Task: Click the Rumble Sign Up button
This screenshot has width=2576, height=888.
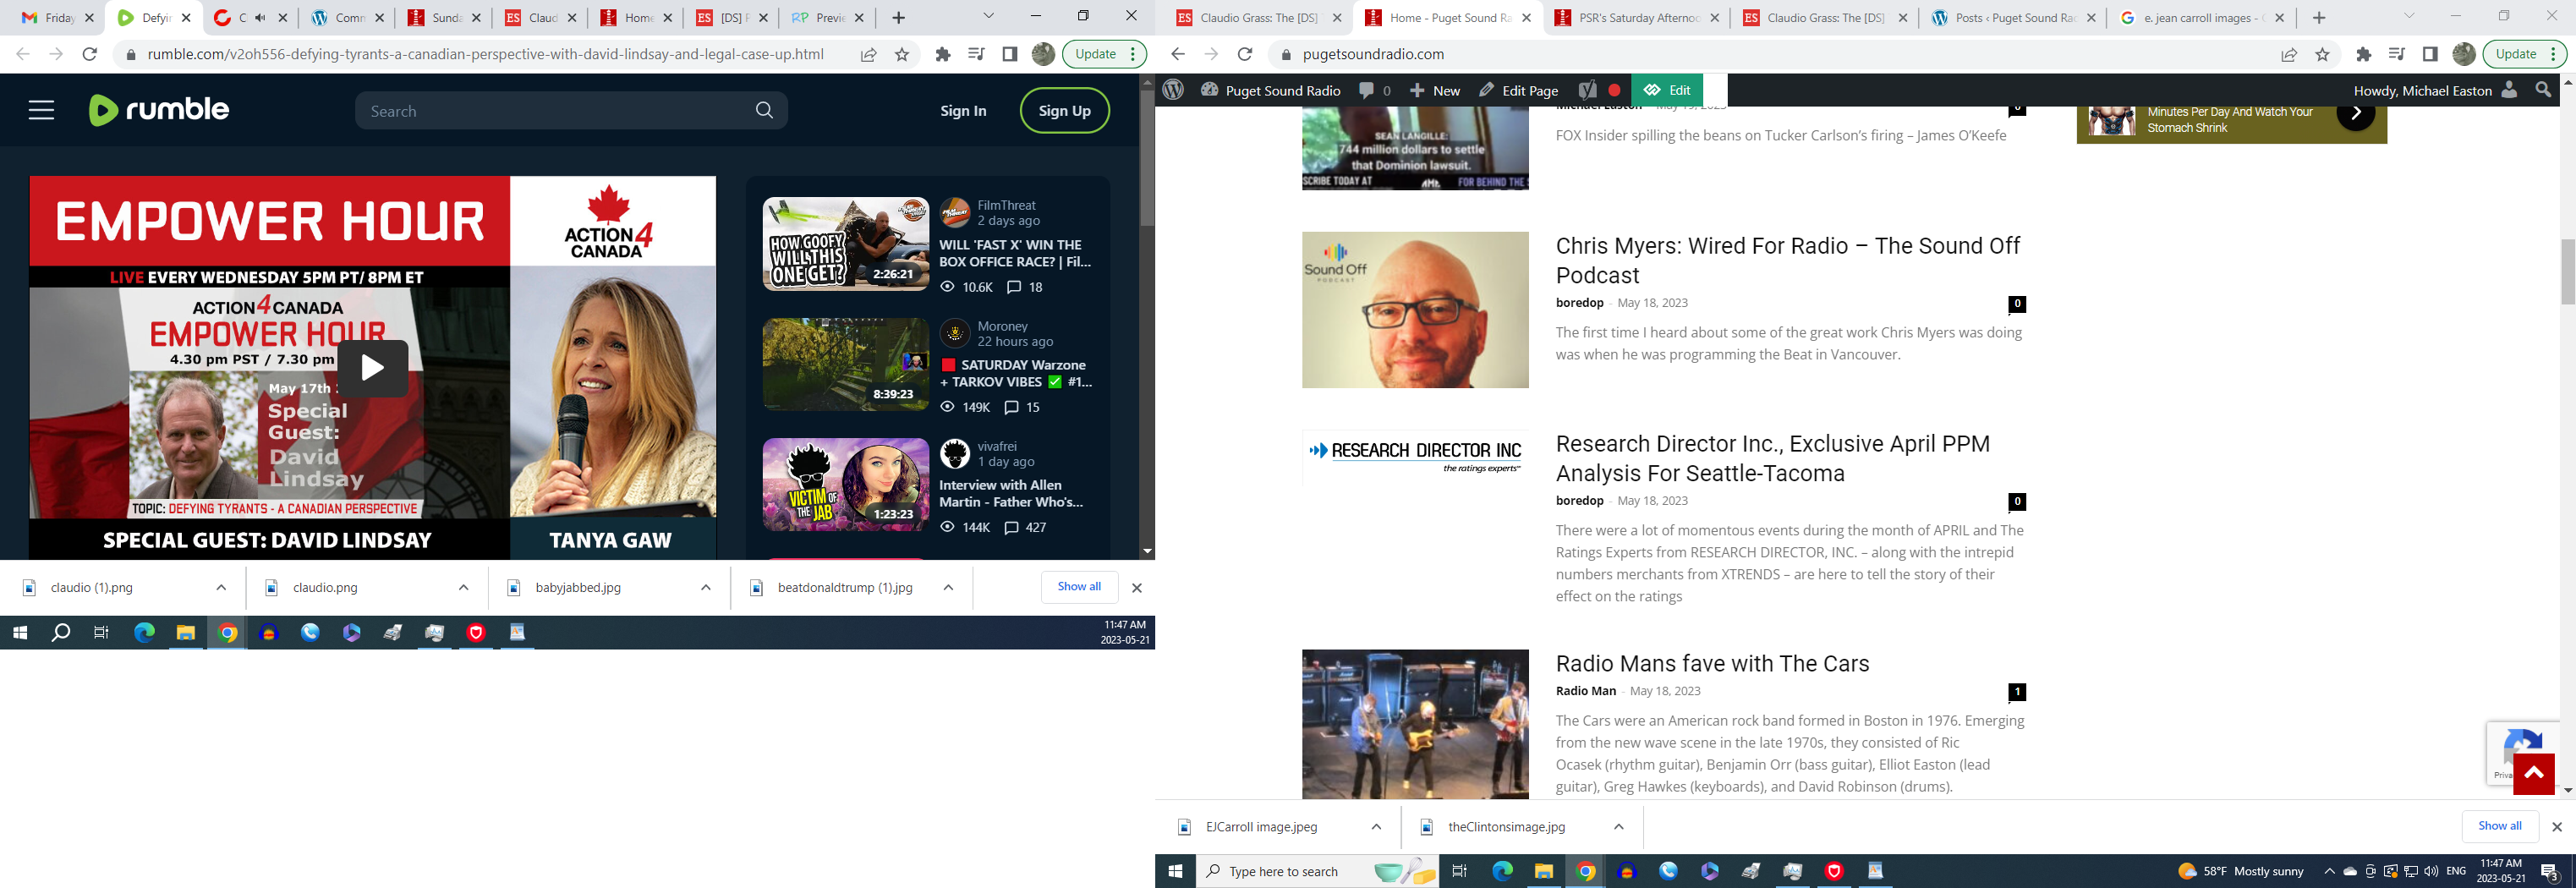Action: [x=1064, y=110]
